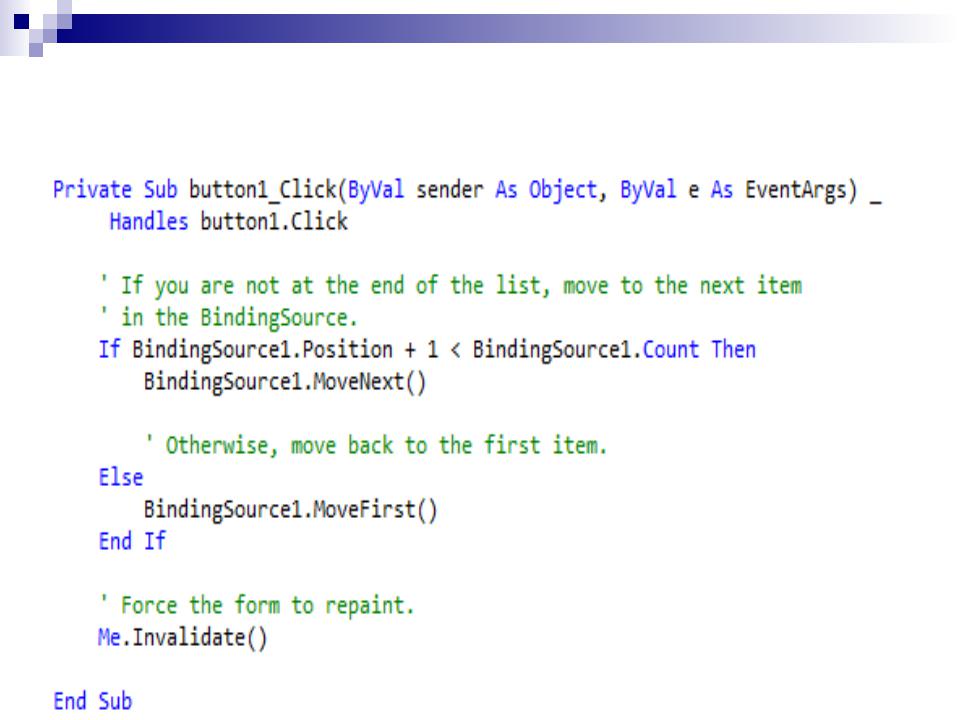Click the line "BindingSource1.MoveFirst()"

(290, 510)
